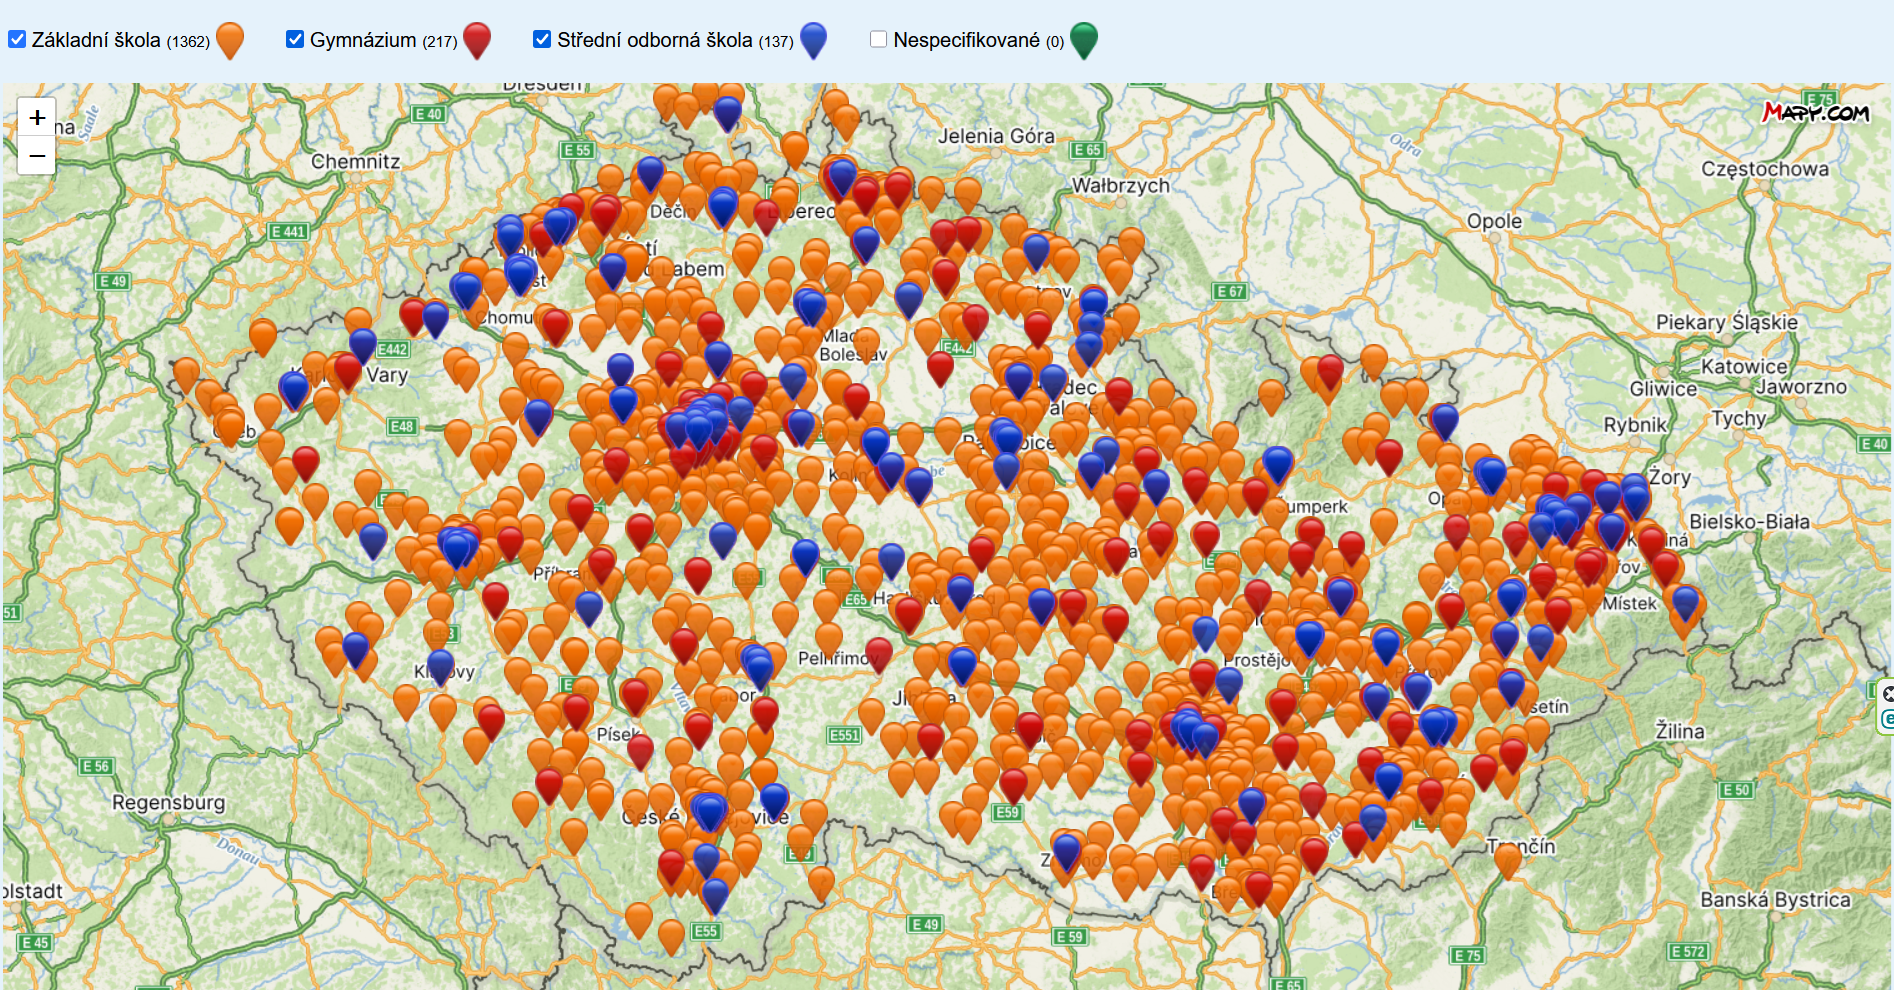Select the blue marker at Znojmo

point(1067,850)
